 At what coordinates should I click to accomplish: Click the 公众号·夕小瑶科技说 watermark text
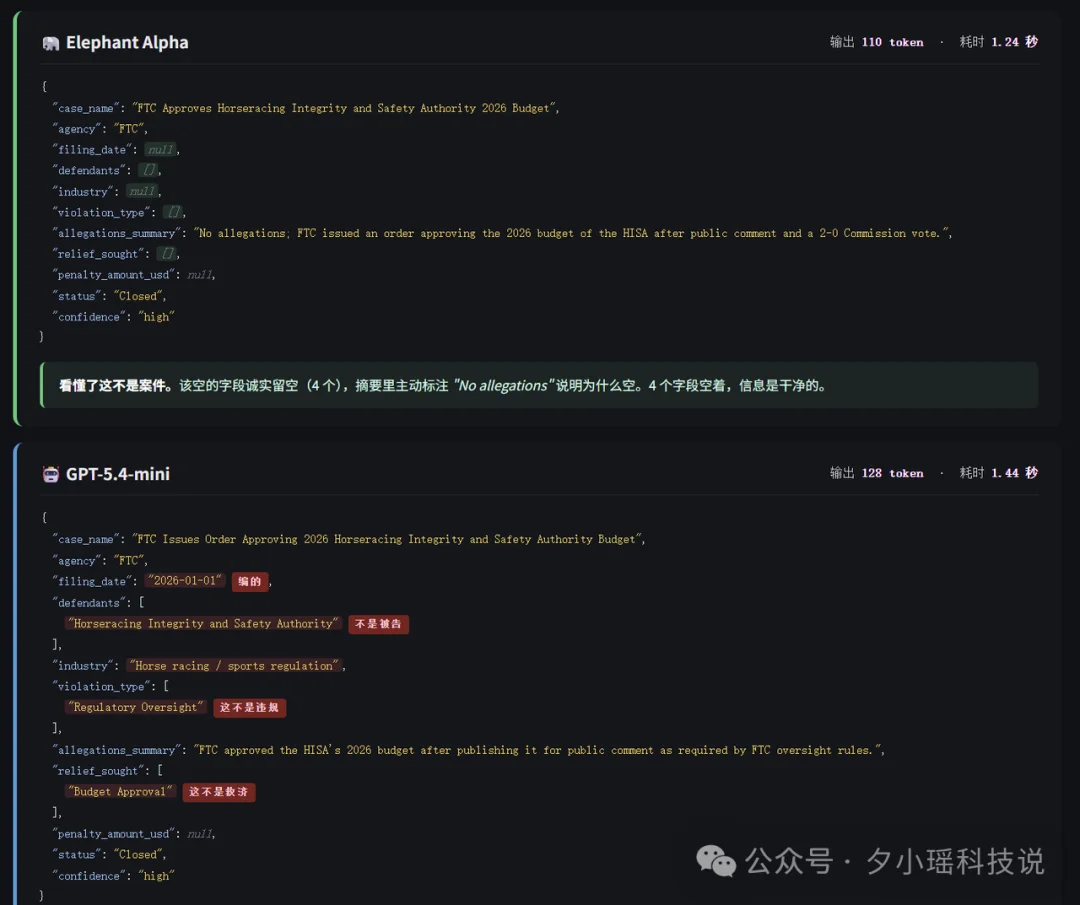point(895,861)
